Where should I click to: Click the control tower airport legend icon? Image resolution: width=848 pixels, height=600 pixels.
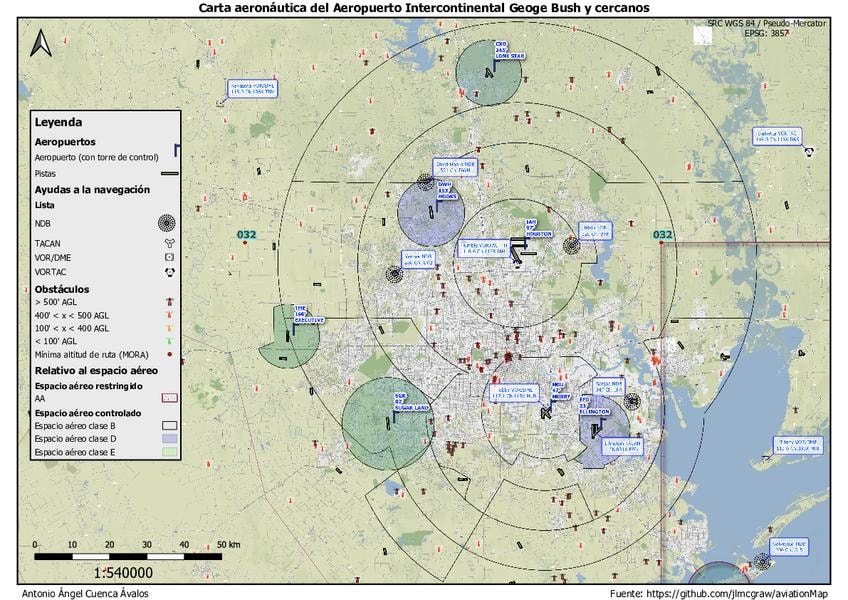(x=176, y=152)
